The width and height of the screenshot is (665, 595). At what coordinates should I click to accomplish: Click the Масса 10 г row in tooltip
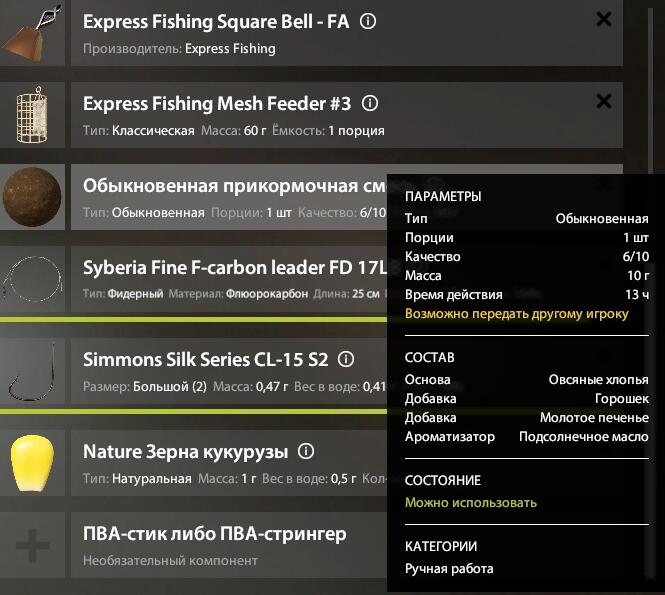(527, 275)
